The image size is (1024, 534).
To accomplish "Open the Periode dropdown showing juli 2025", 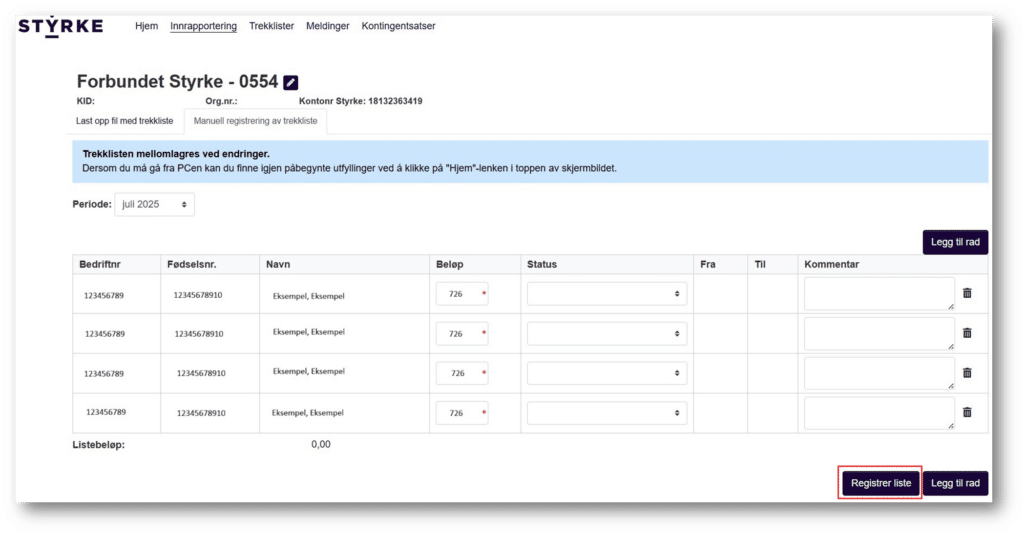I will tap(154, 204).
